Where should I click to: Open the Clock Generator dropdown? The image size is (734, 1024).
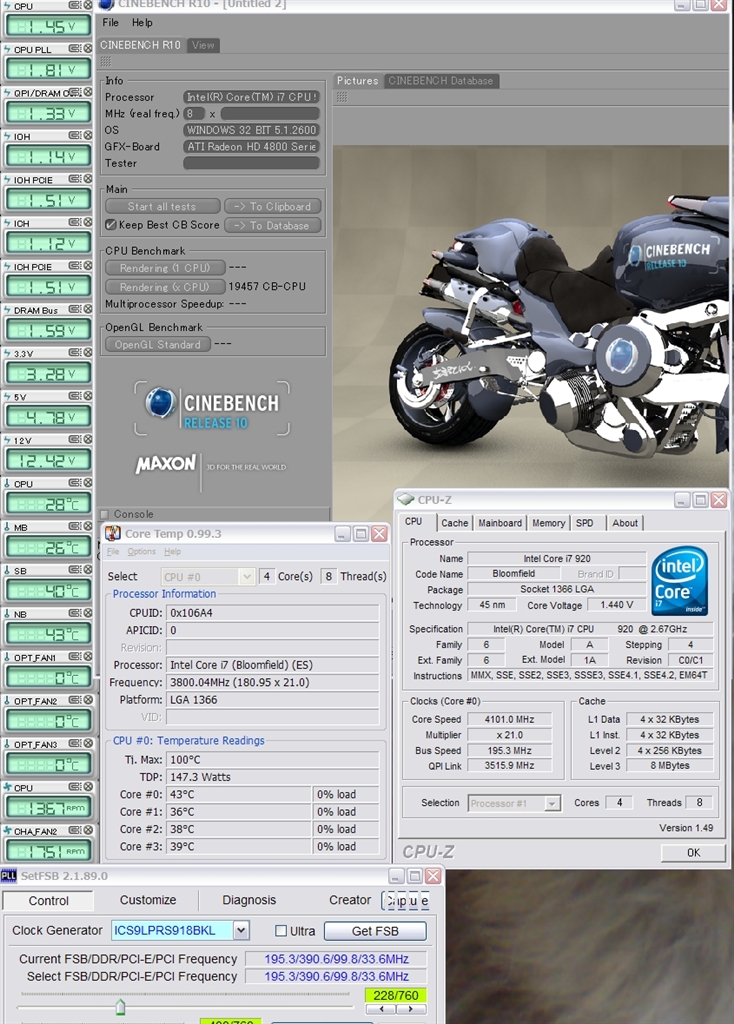point(241,931)
